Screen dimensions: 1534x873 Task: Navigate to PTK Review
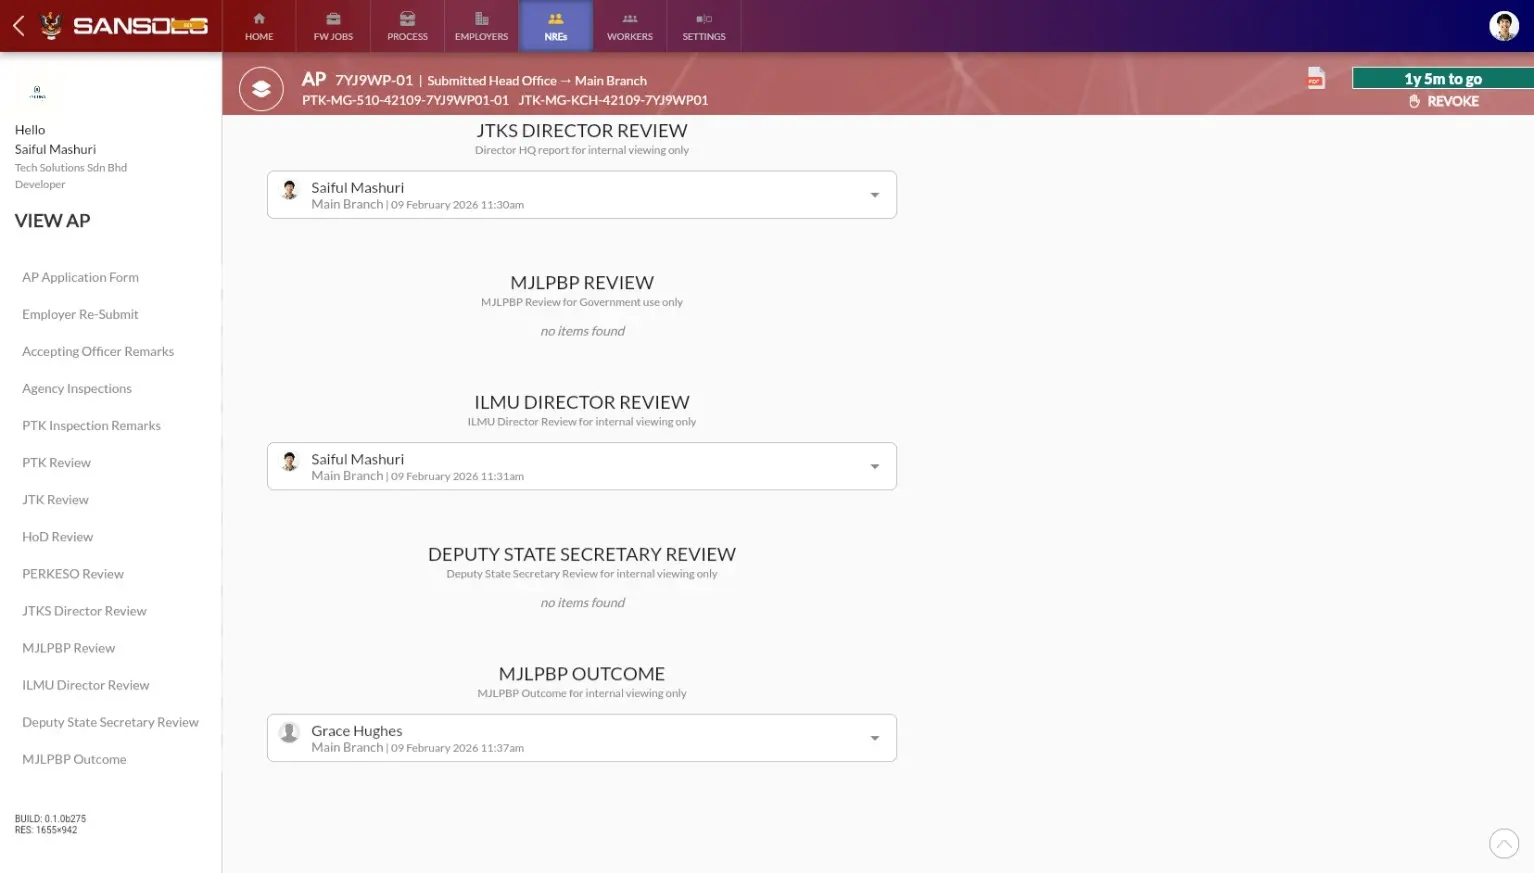(x=56, y=462)
